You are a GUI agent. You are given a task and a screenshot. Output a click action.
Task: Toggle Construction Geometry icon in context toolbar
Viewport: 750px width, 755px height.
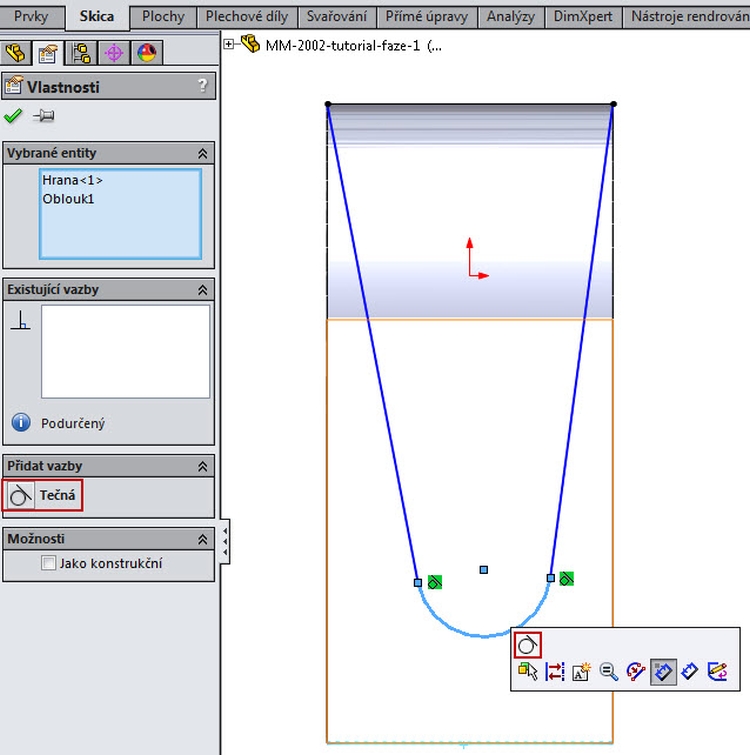click(555, 672)
